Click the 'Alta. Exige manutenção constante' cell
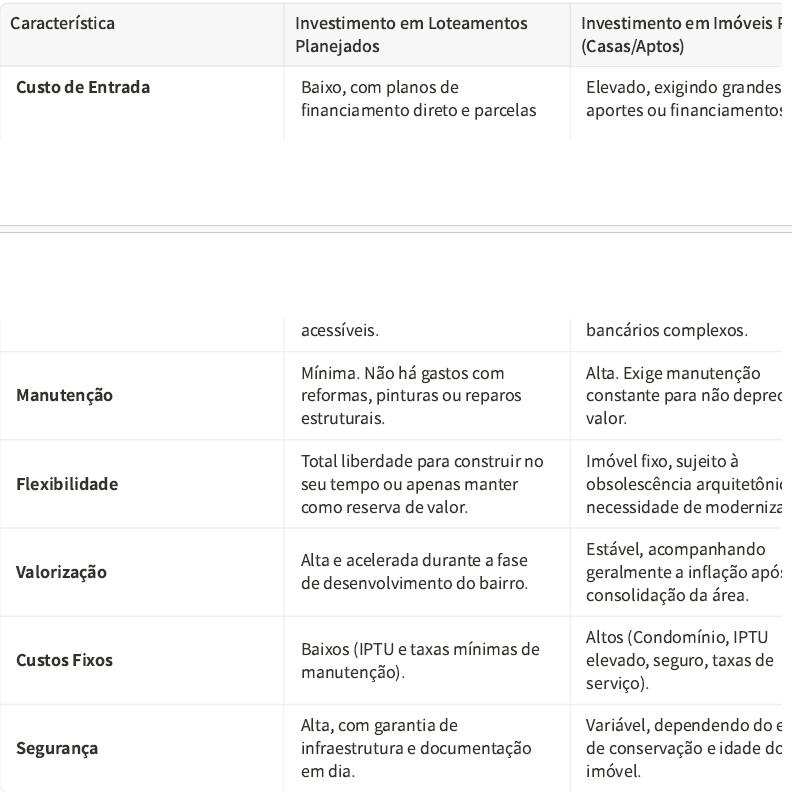Image resolution: width=792 pixels, height=792 pixels. (682, 395)
